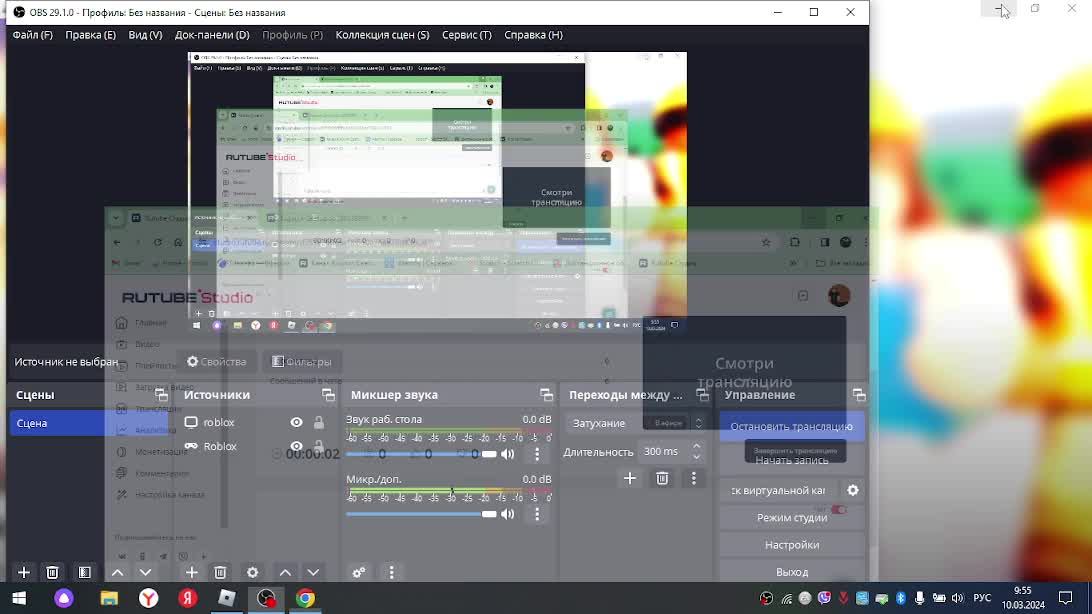Screen dimensions: 1092x614
Task: Open the Коллекция сцен (S) menu
Action: coord(382,35)
